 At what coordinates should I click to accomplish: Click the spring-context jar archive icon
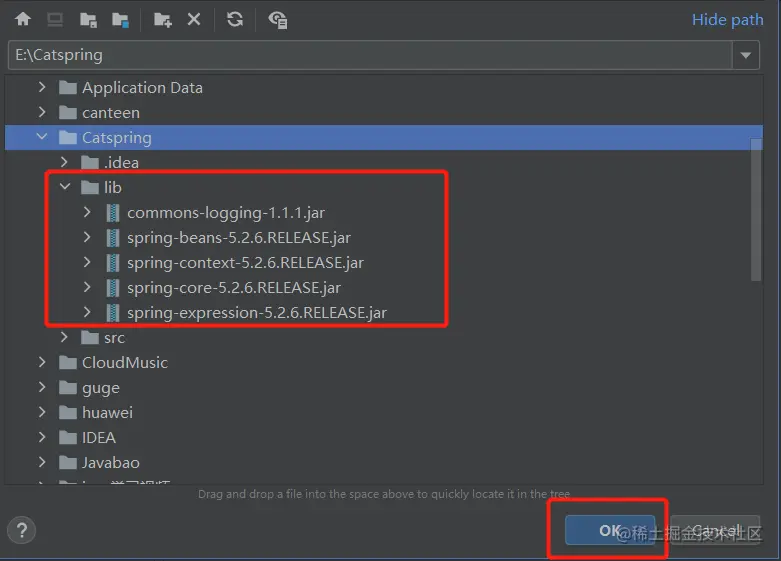click(x=113, y=263)
